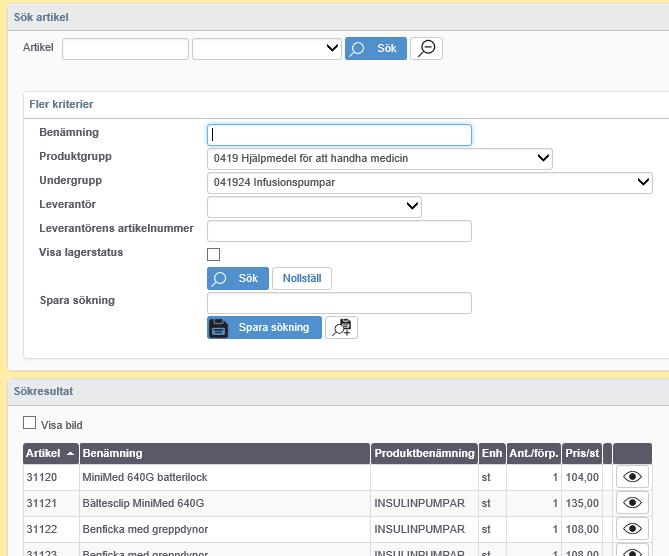
Task: Click the load saved search magnifier icon
Action: (x=341, y=327)
